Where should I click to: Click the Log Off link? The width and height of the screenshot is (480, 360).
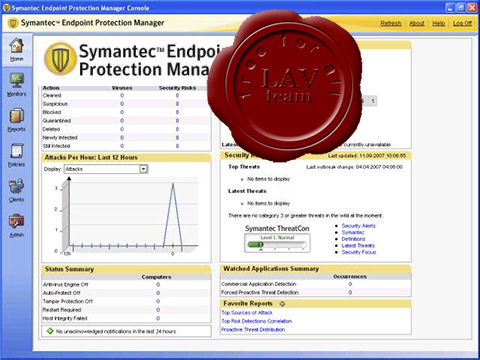pos(462,23)
